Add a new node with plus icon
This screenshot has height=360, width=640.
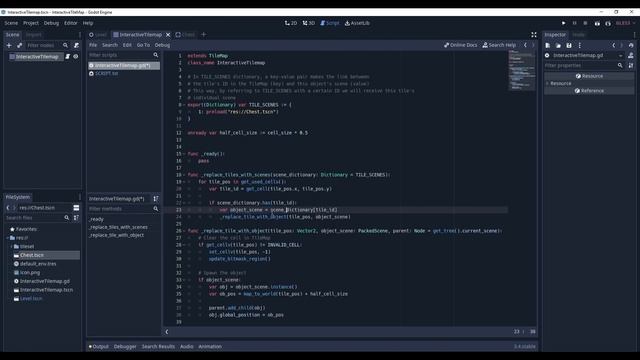[x=9, y=45]
